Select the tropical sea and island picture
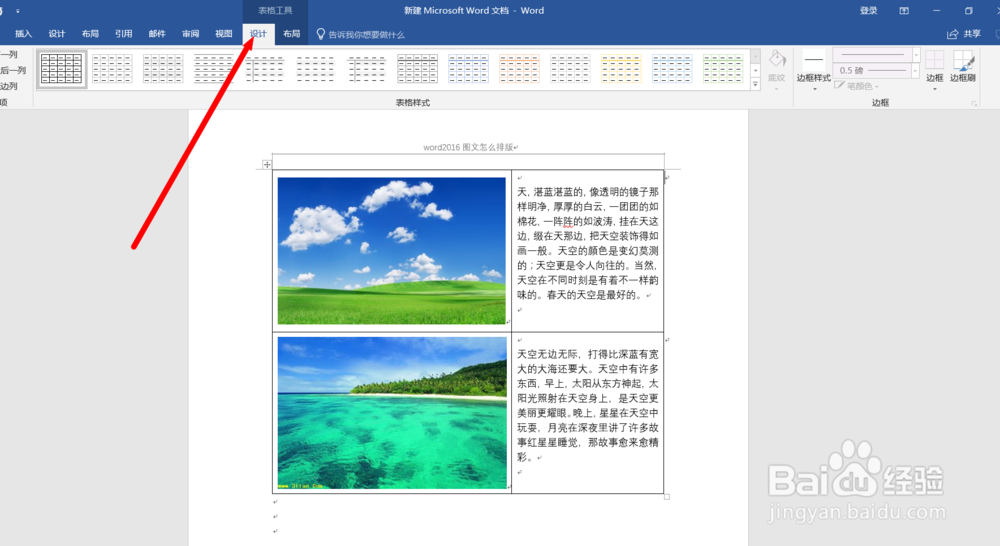Viewport: 1000px width, 546px height. tap(392, 413)
